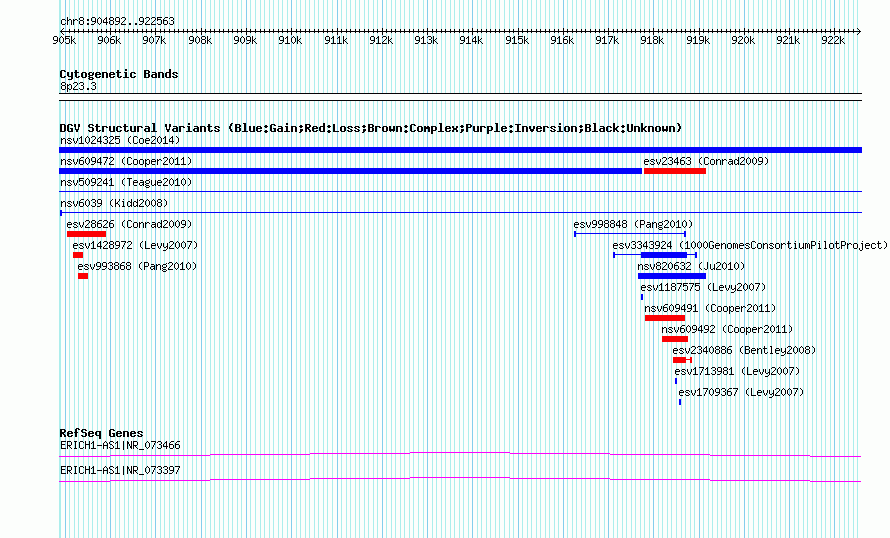Viewport: 890px width, 538px height.
Task: Open the nsv509241 (Teague2010) variant line
Action: point(460,192)
